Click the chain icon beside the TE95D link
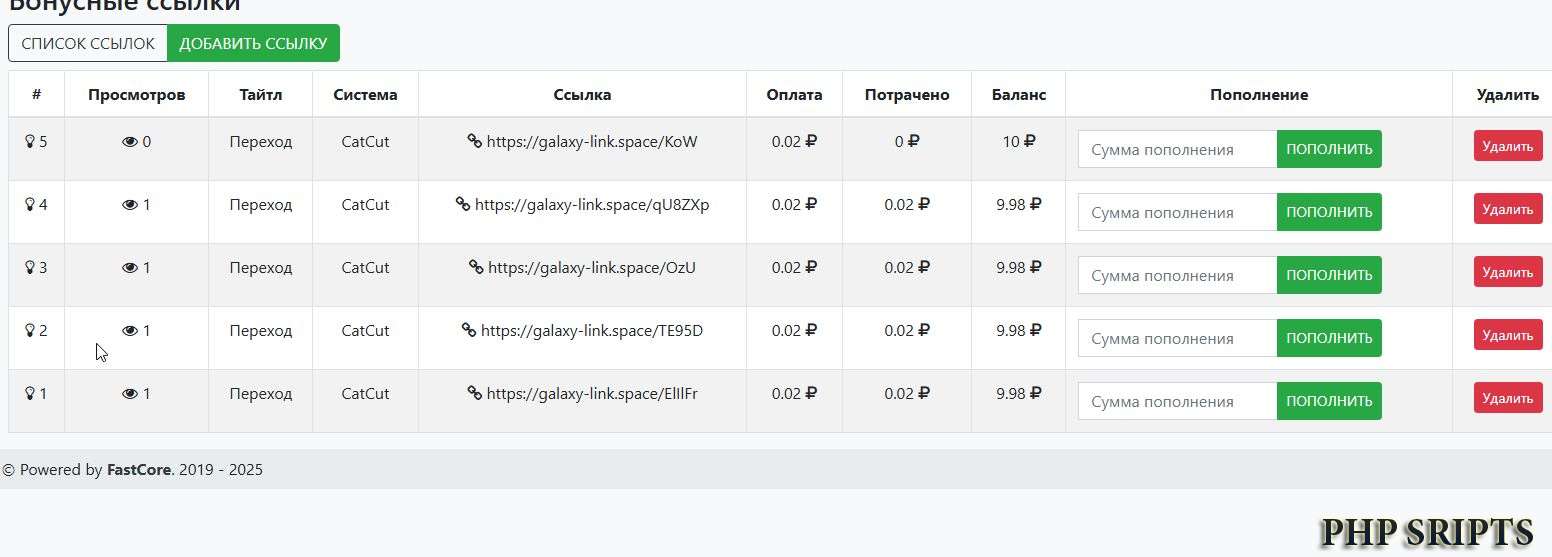This screenshot has width=1552, height=557. click(x=469, y=331)
